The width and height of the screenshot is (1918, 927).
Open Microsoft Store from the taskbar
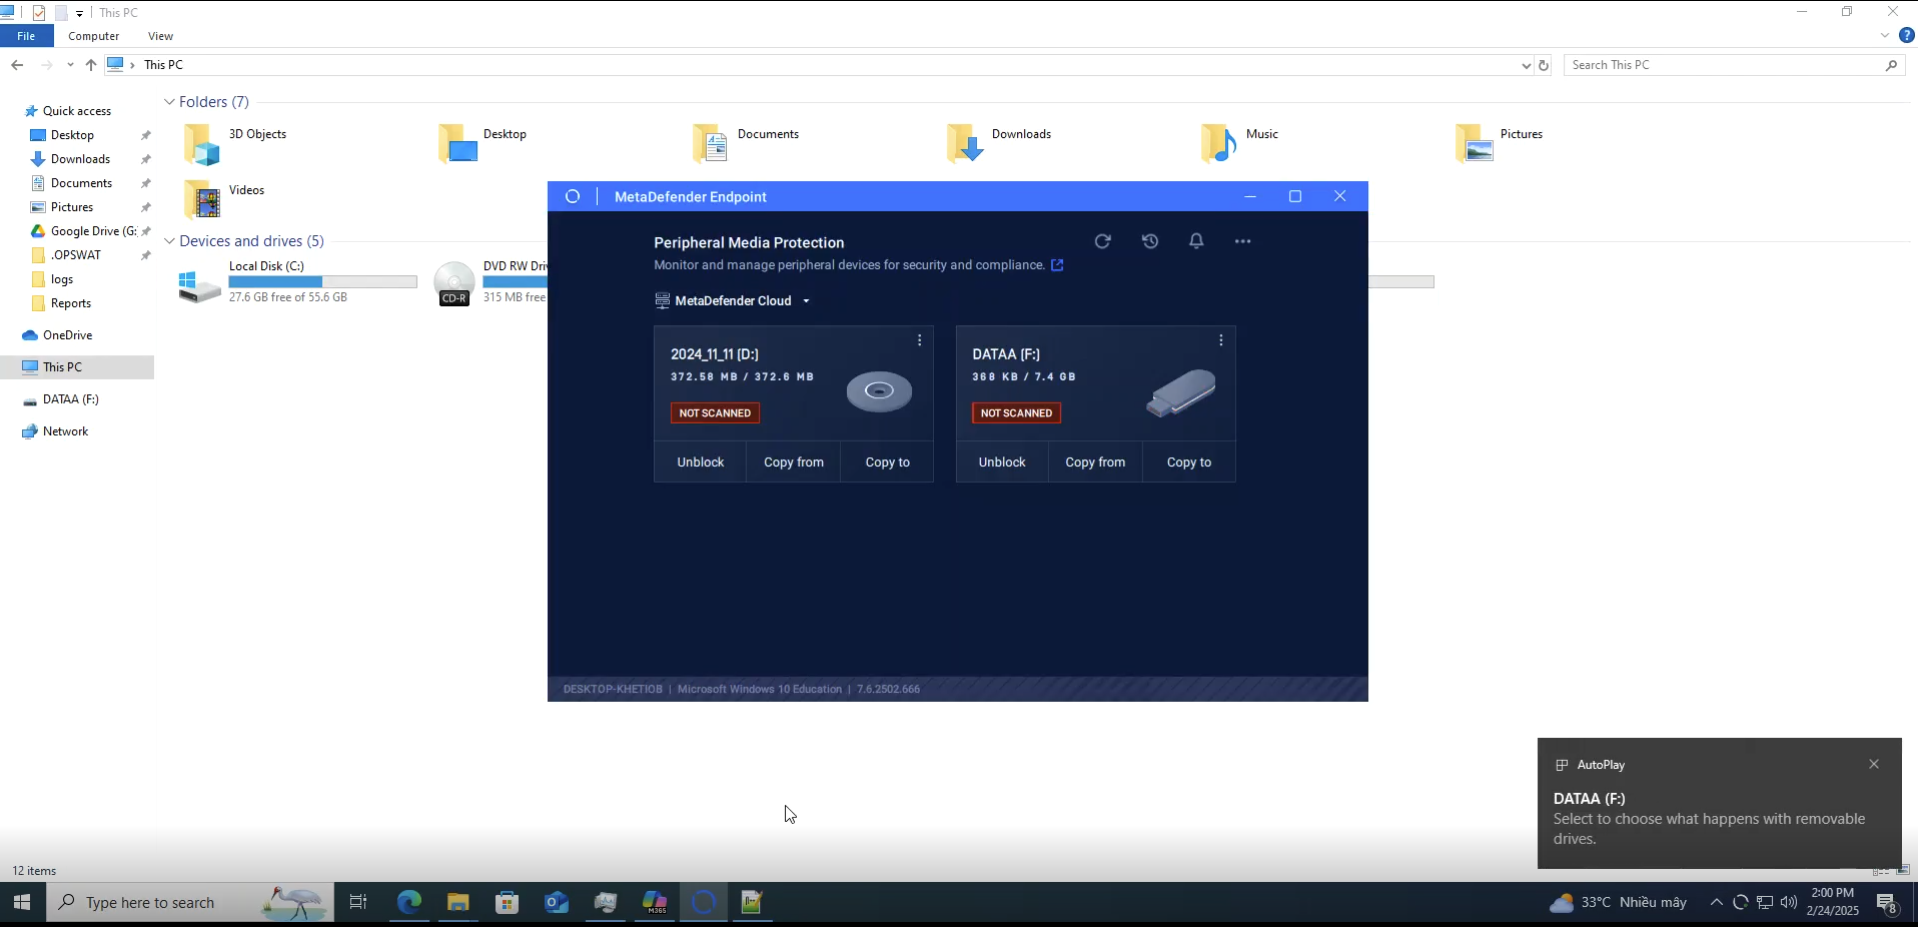point(507,903)
